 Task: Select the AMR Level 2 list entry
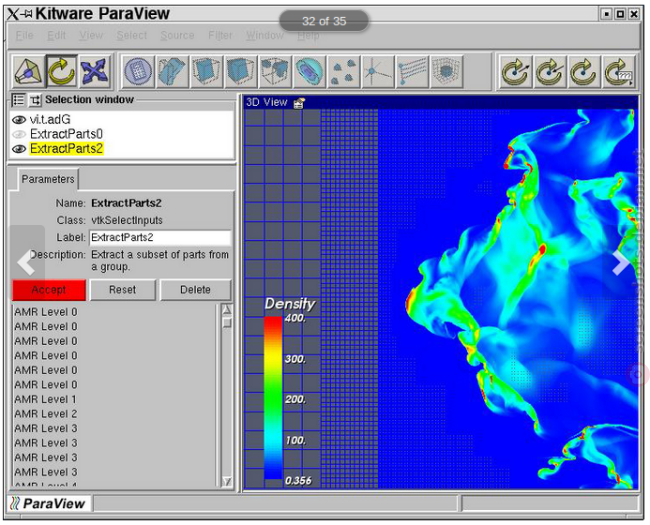tap(46, 414)
